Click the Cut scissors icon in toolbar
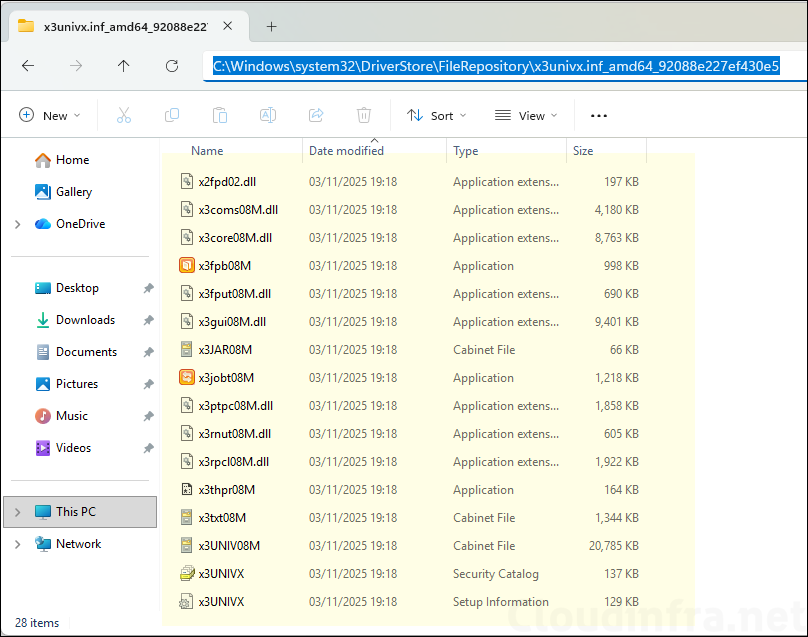This screenshot has height=637, width=808. click(x=124, y=115)
